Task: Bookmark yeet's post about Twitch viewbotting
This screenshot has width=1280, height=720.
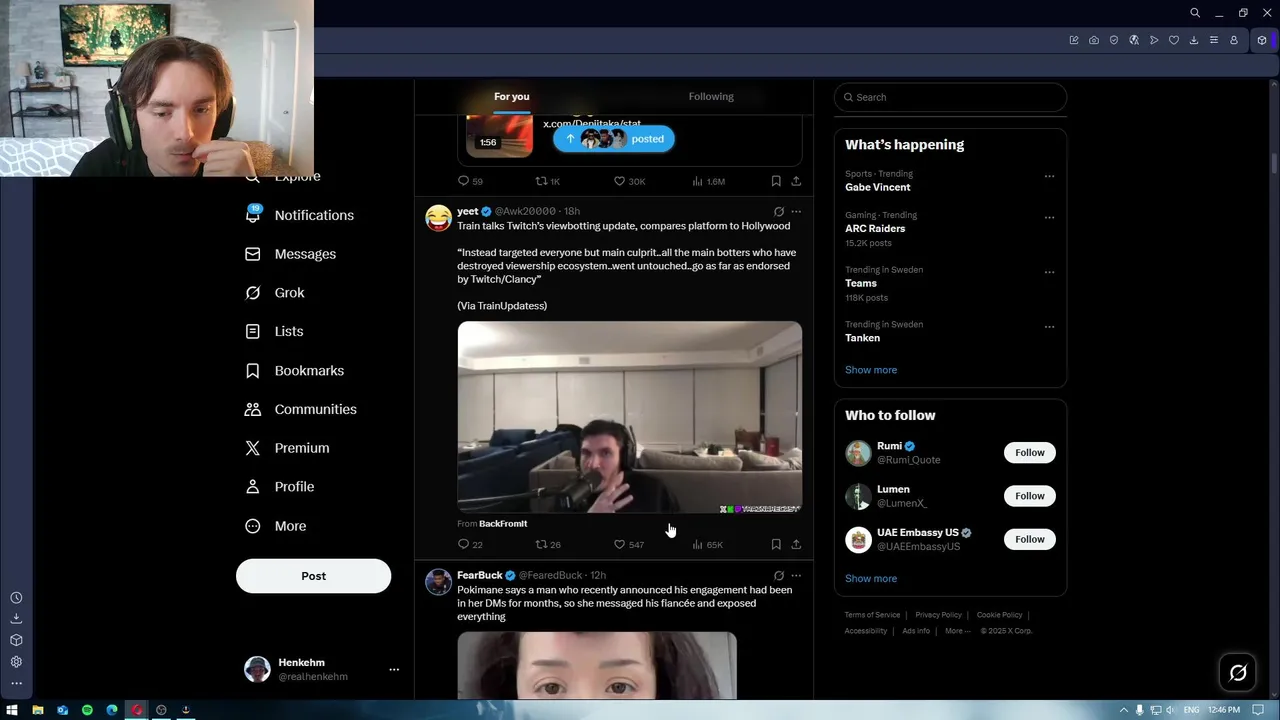Action: (776, 545)
